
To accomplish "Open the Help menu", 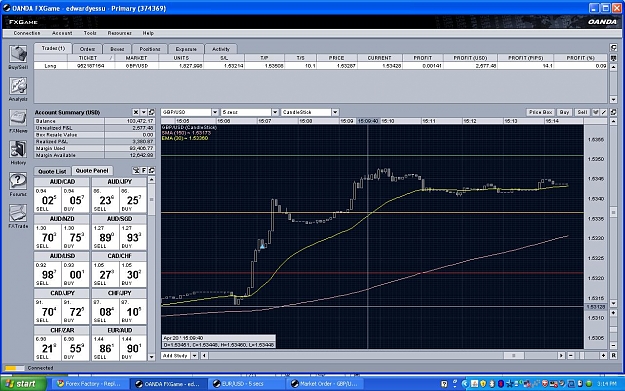I will [148, 33].
